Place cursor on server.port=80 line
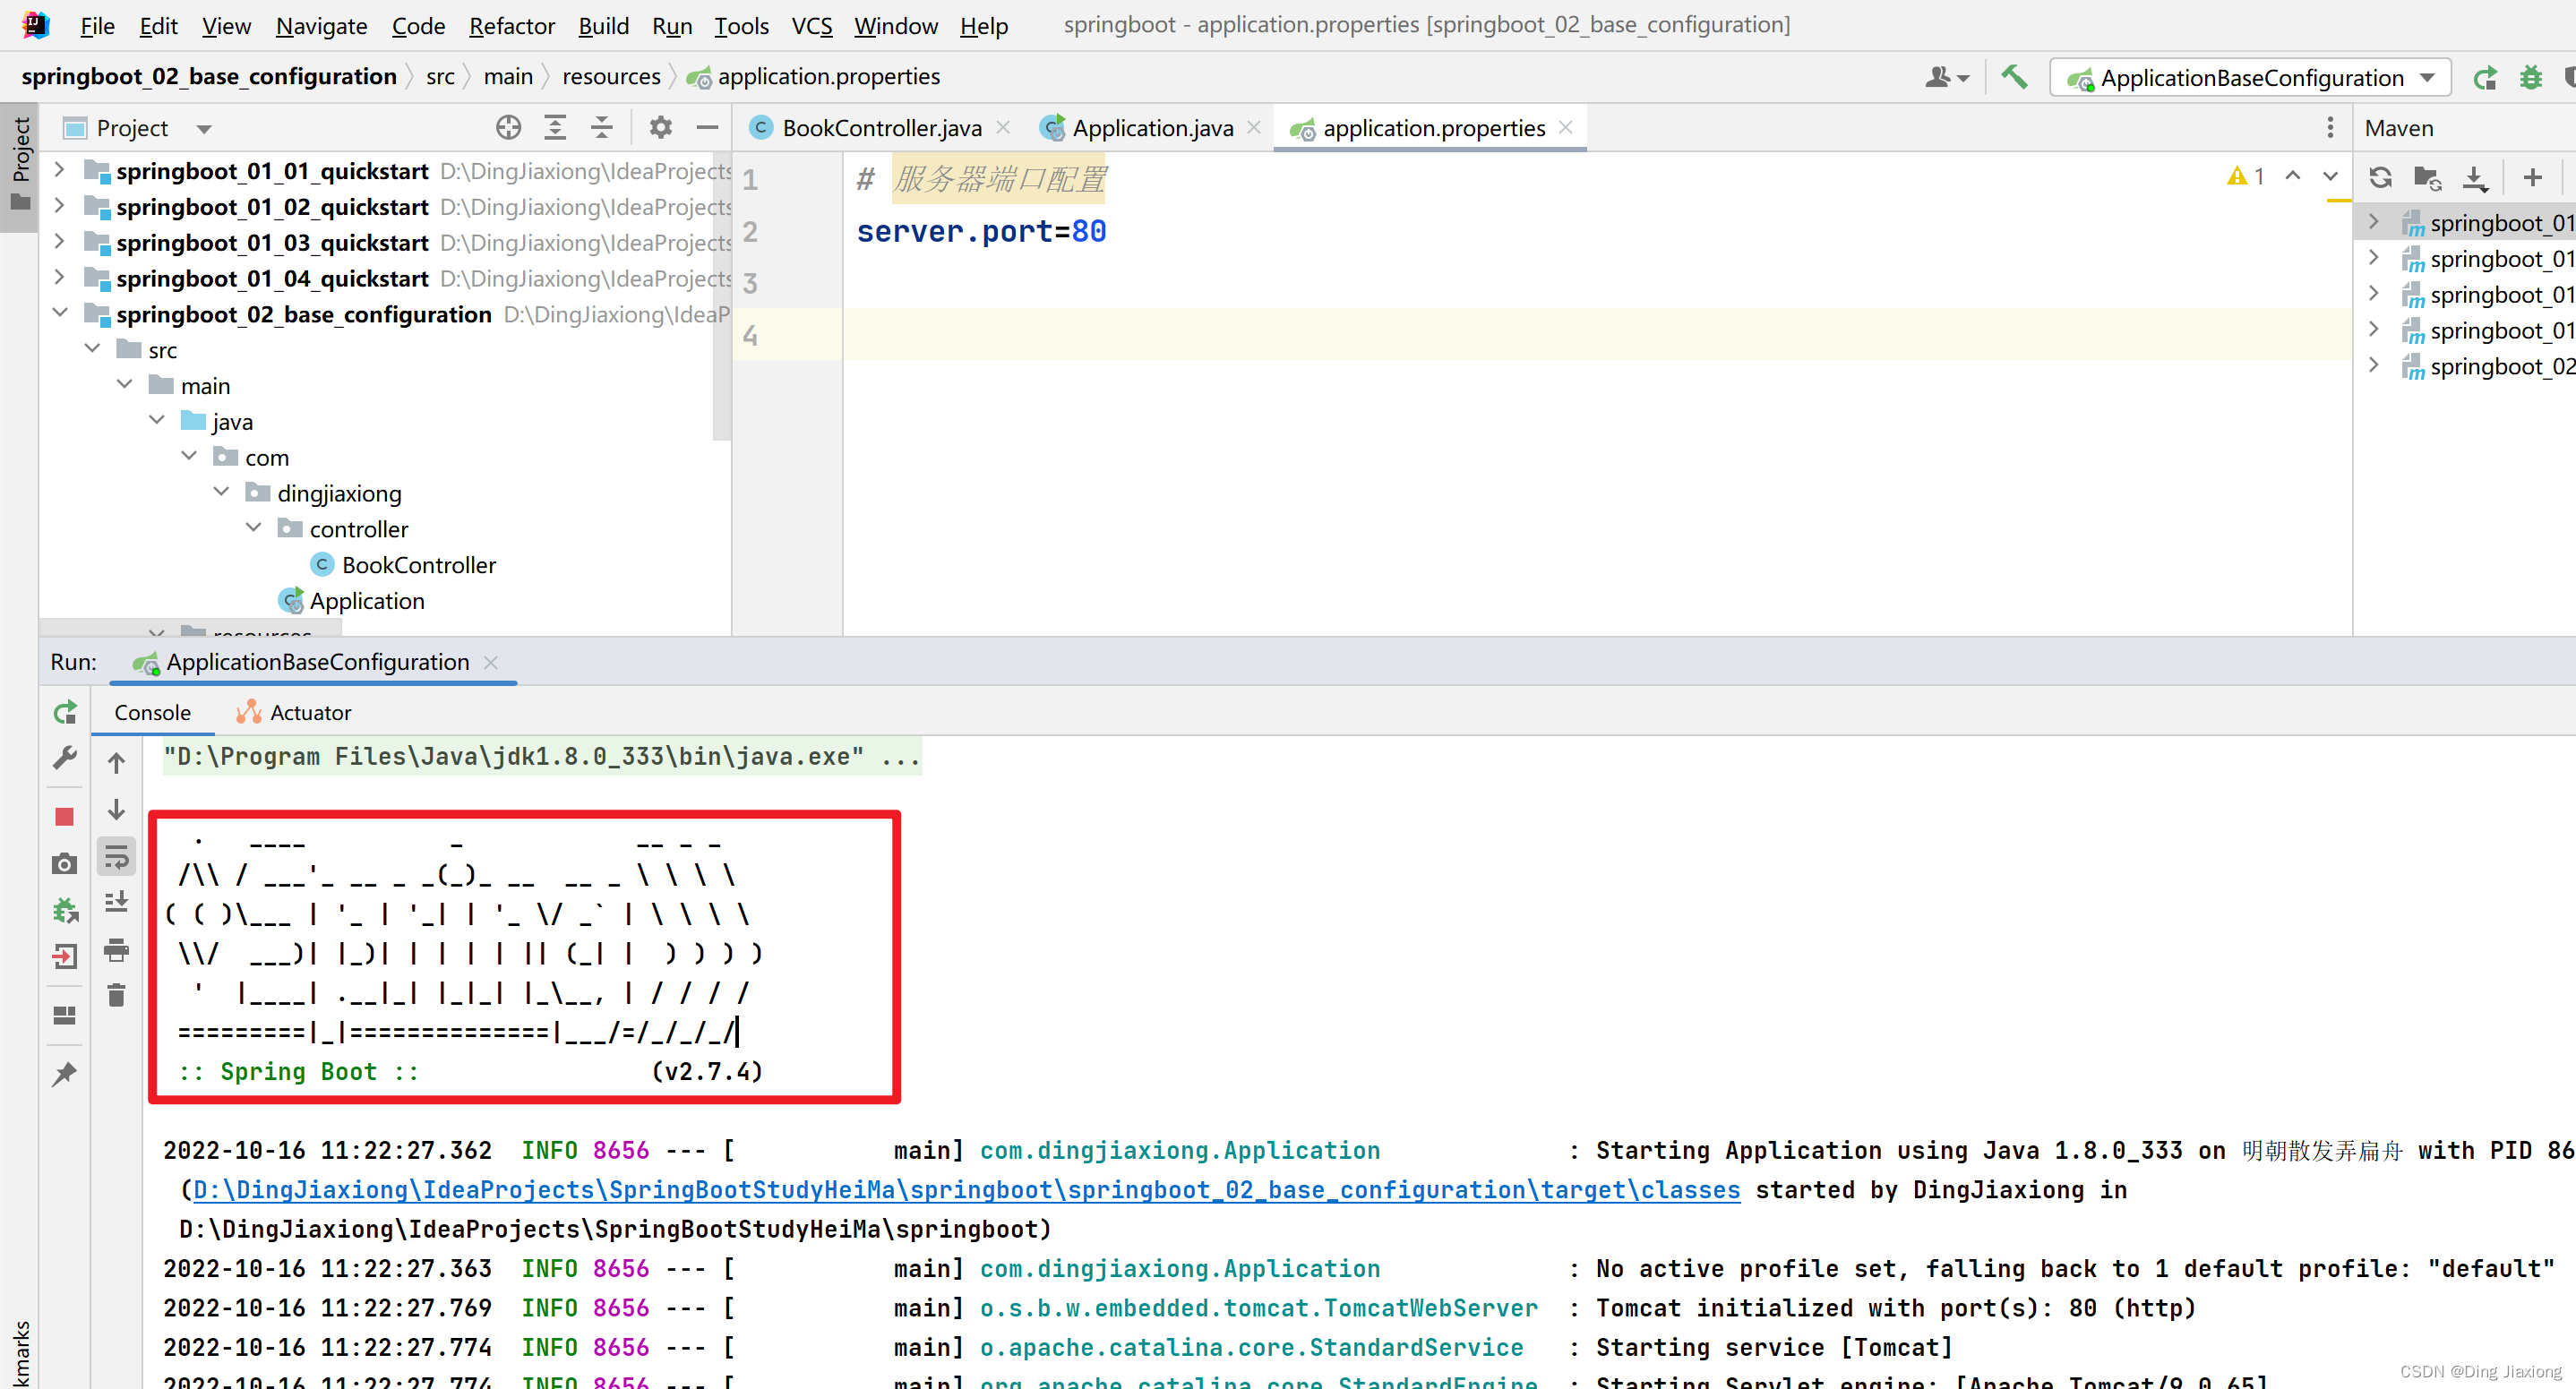This screenshot has width=2576, height=1389. pyautogui.click(x=981, y=231)
